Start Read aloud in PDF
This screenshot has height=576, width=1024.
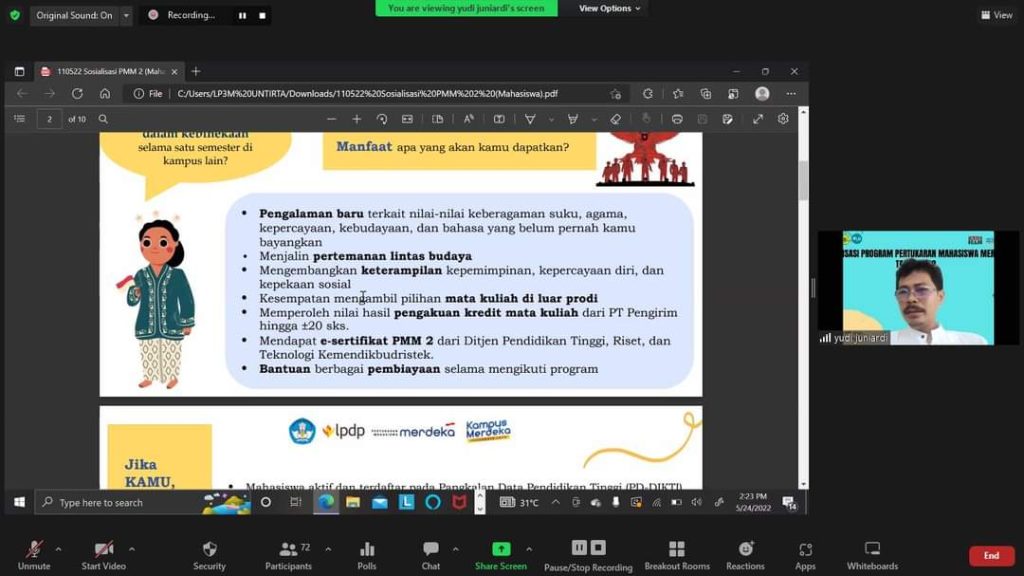pyautogui.click(x=468, y=119)
